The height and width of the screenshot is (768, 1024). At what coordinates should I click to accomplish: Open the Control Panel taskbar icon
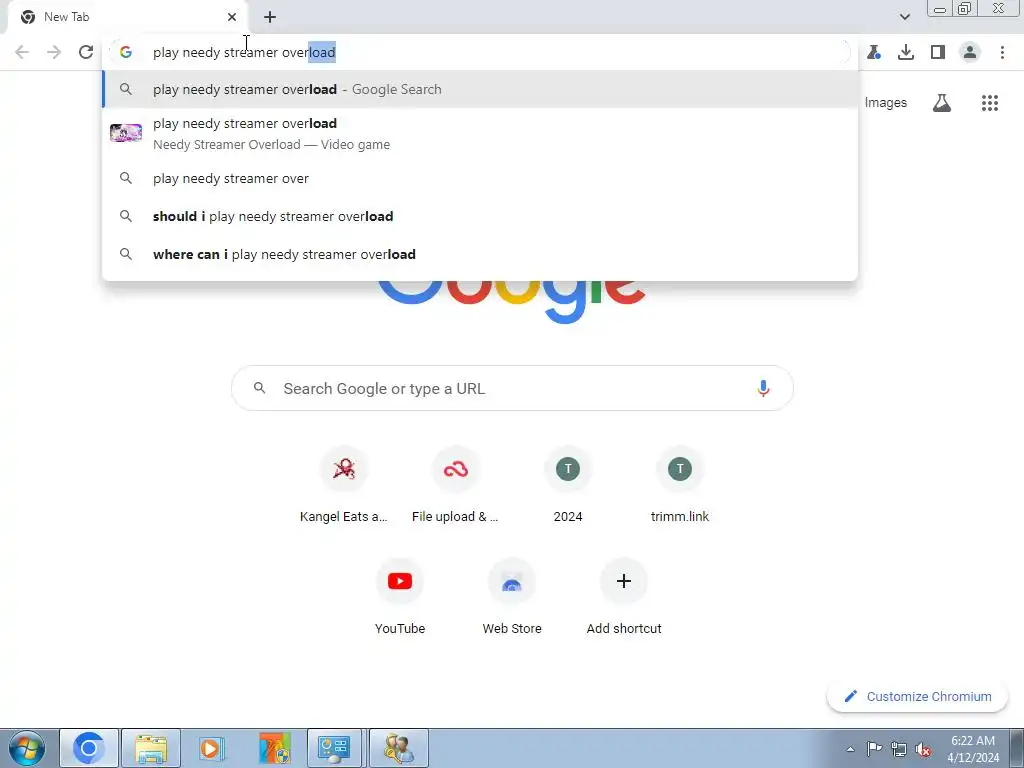(334, 748)
